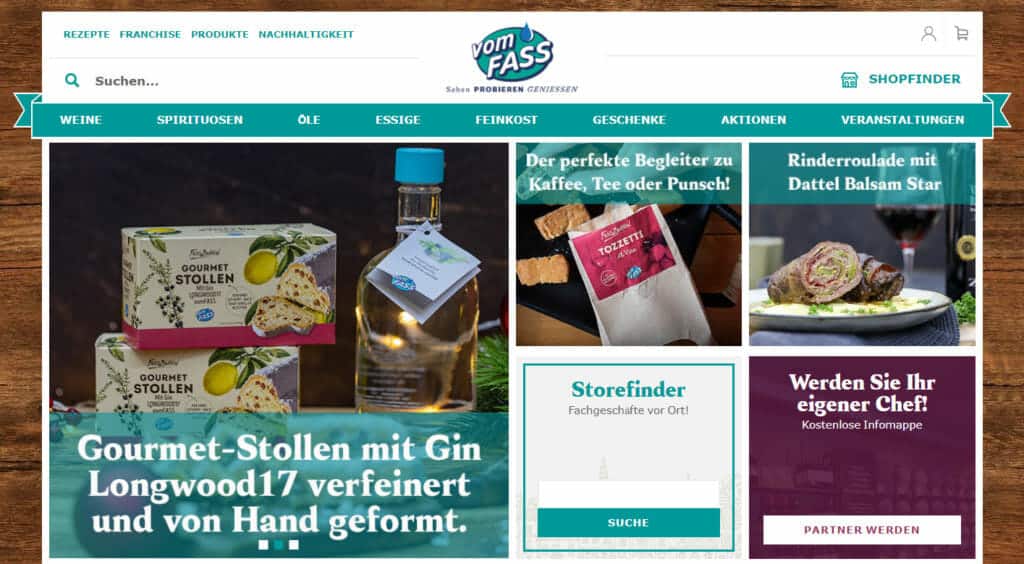This screenshot has width=1024, height=564.
Task: Click the PARTNER WERDEN button
Action: pos(862,530)
